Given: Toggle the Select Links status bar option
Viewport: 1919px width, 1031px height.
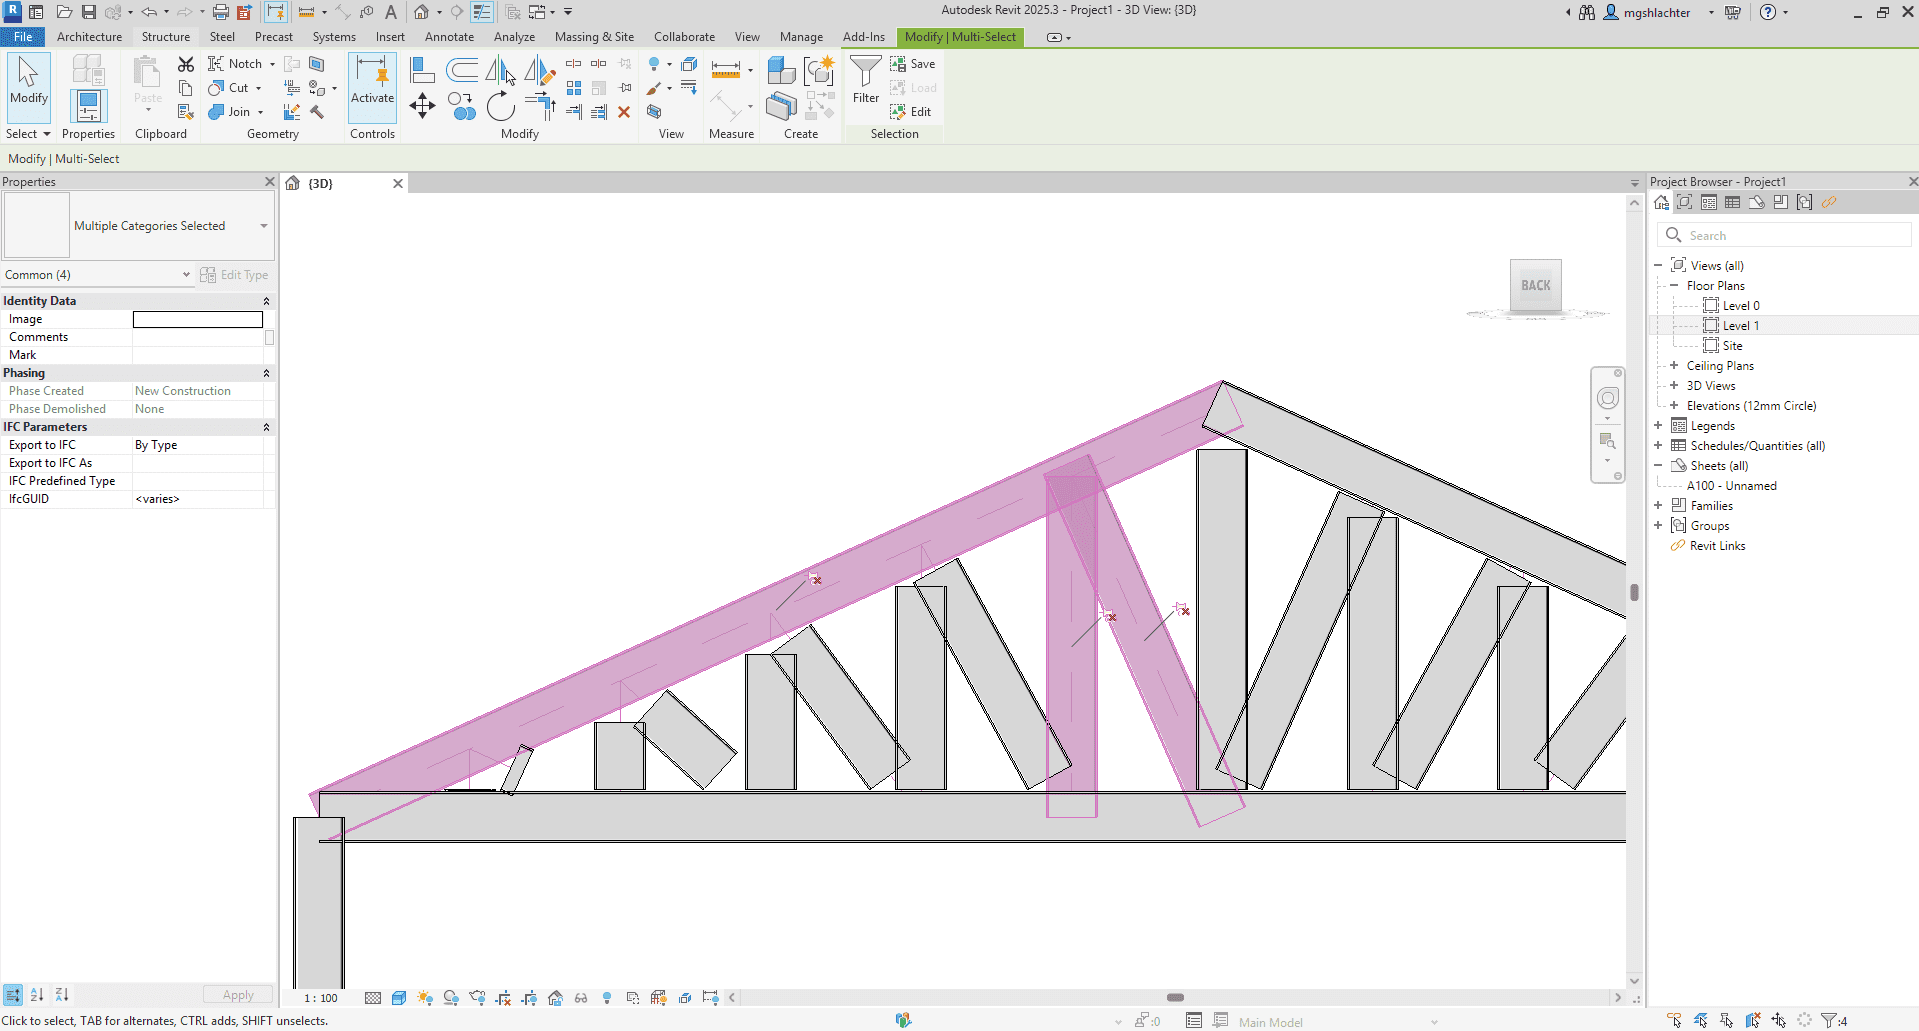Looking at the screenshot, I should (x=1674, y=1021).
